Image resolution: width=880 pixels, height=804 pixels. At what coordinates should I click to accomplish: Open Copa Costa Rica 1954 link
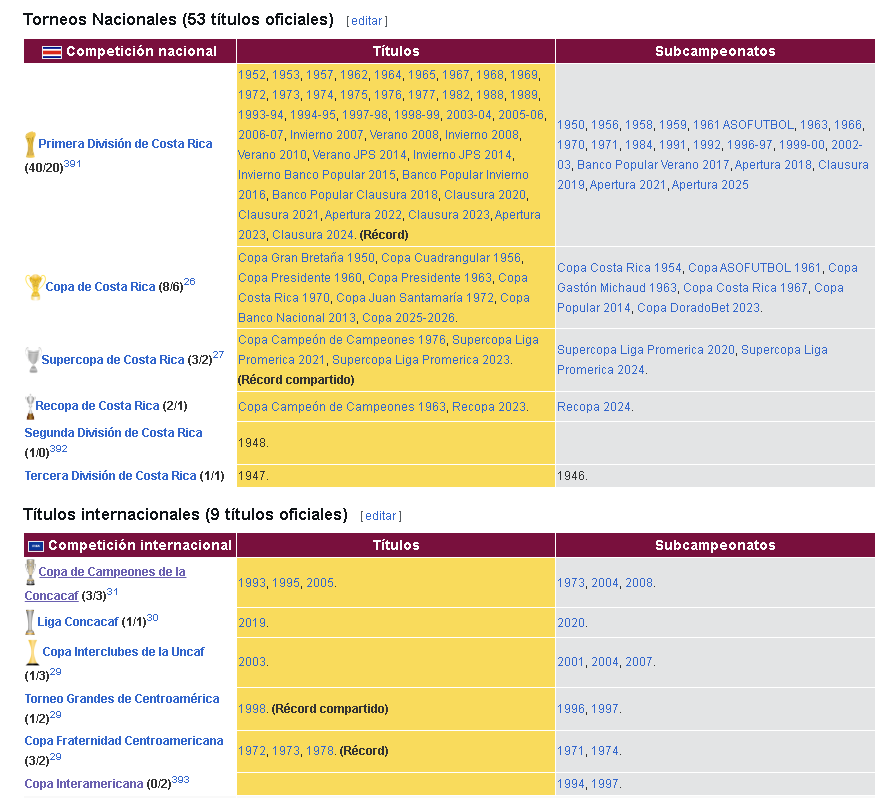pyautogui.click(x=619, y=268)
